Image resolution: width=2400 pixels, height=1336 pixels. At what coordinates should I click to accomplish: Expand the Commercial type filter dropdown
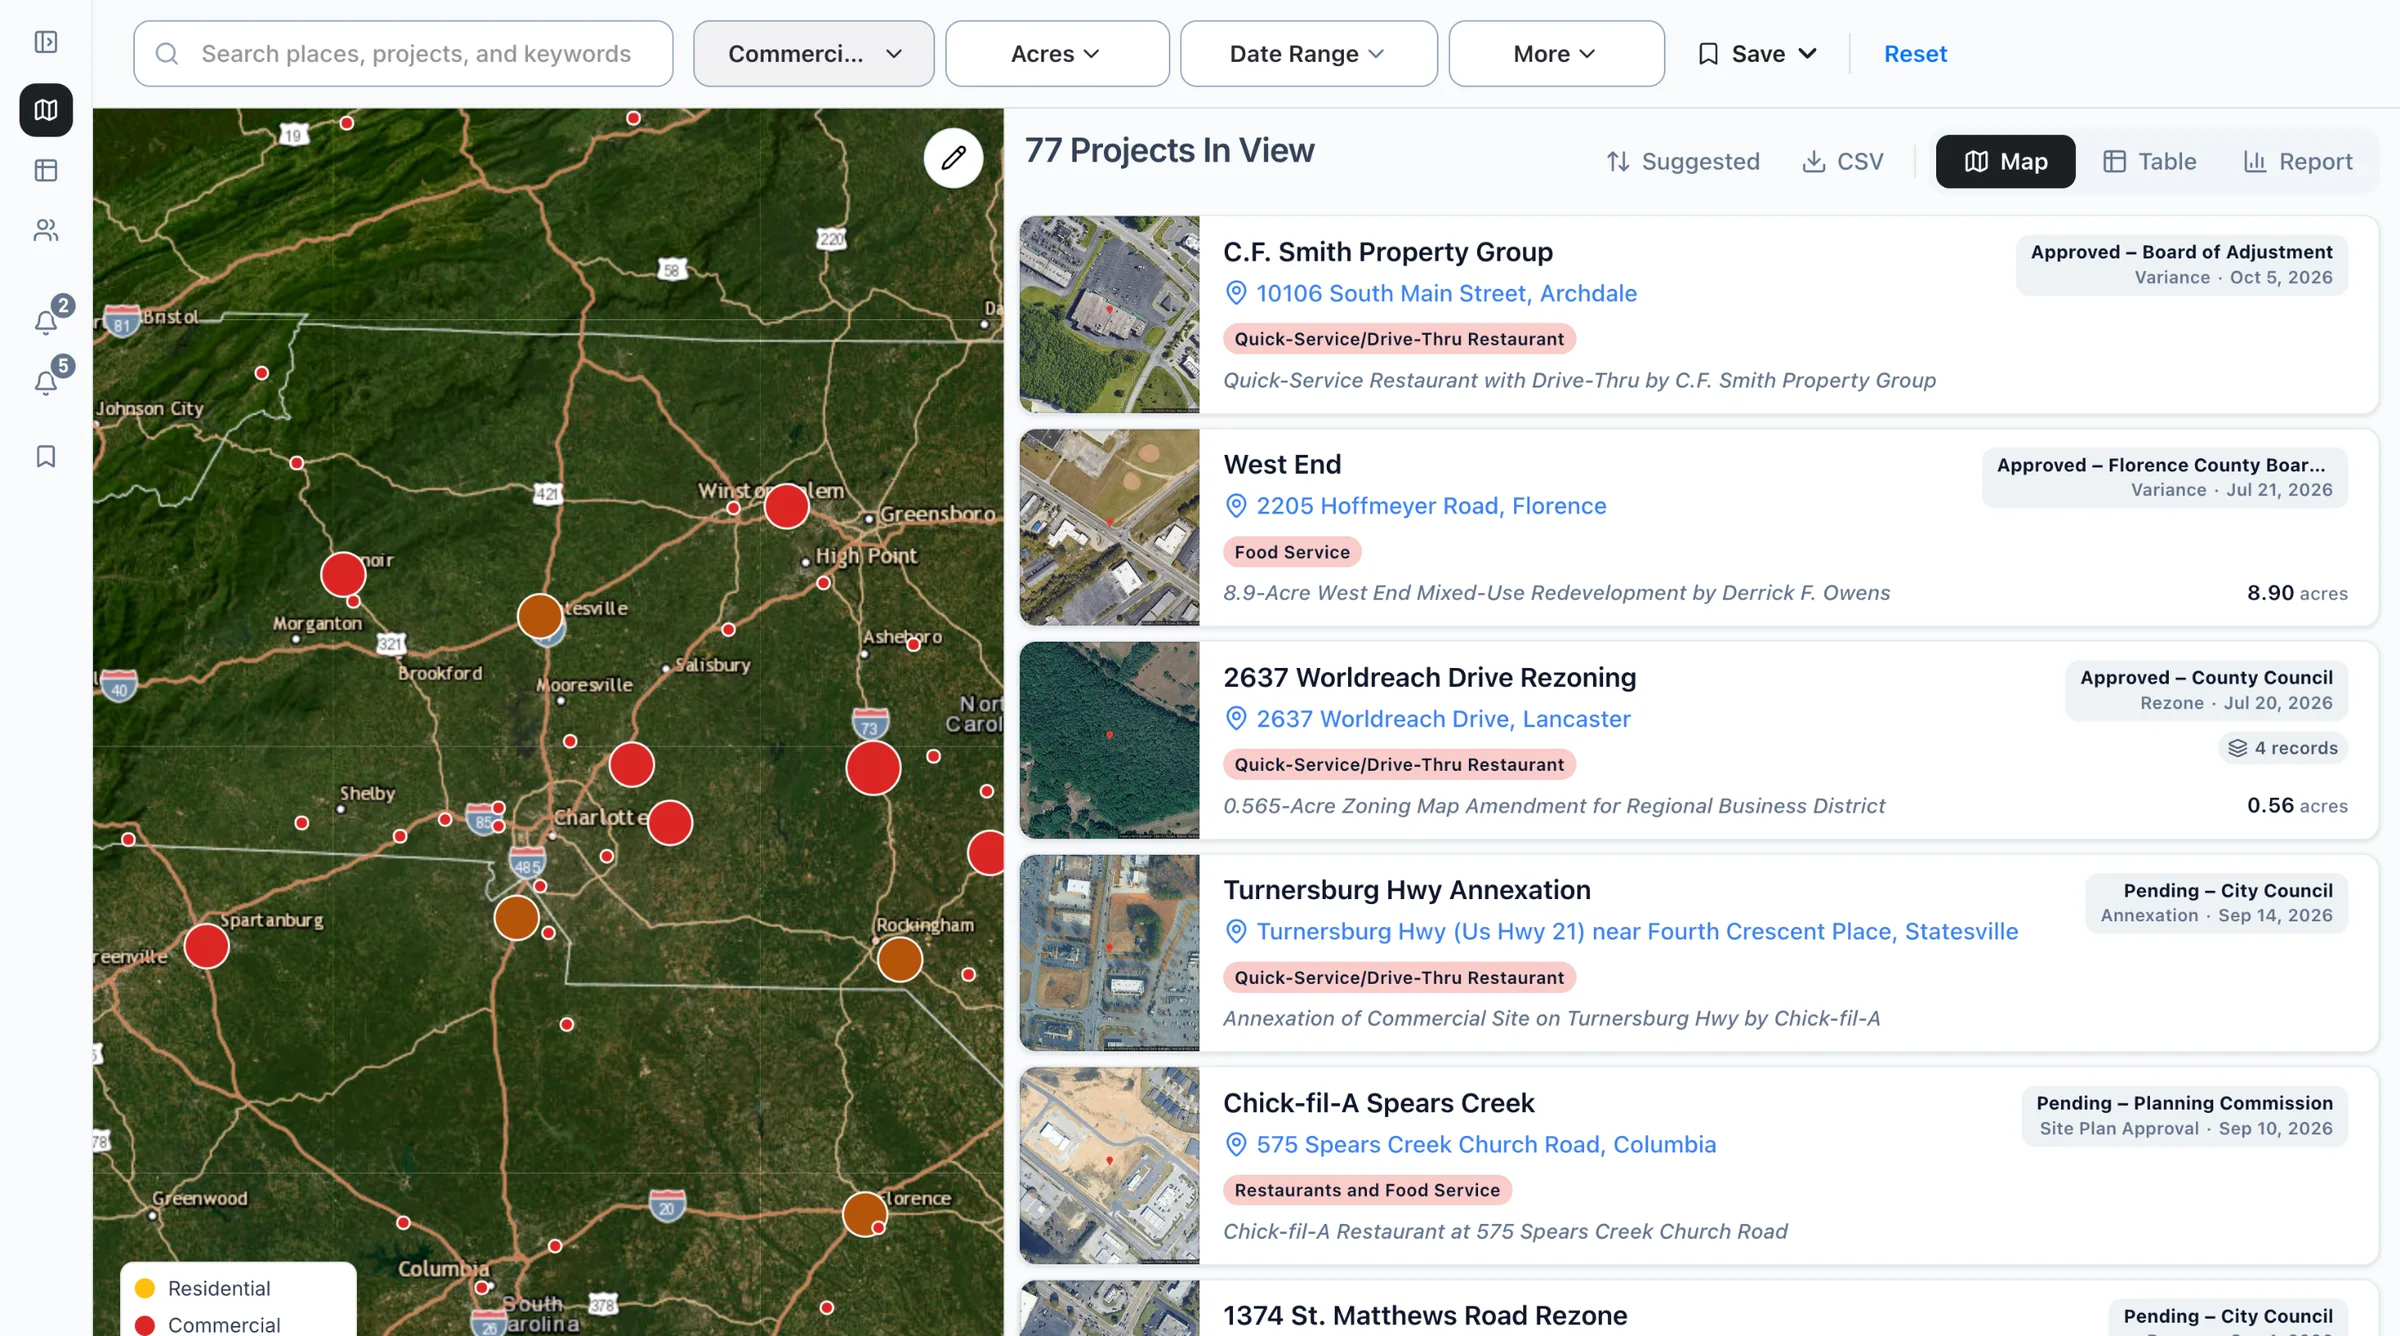[x=813, y=54]
